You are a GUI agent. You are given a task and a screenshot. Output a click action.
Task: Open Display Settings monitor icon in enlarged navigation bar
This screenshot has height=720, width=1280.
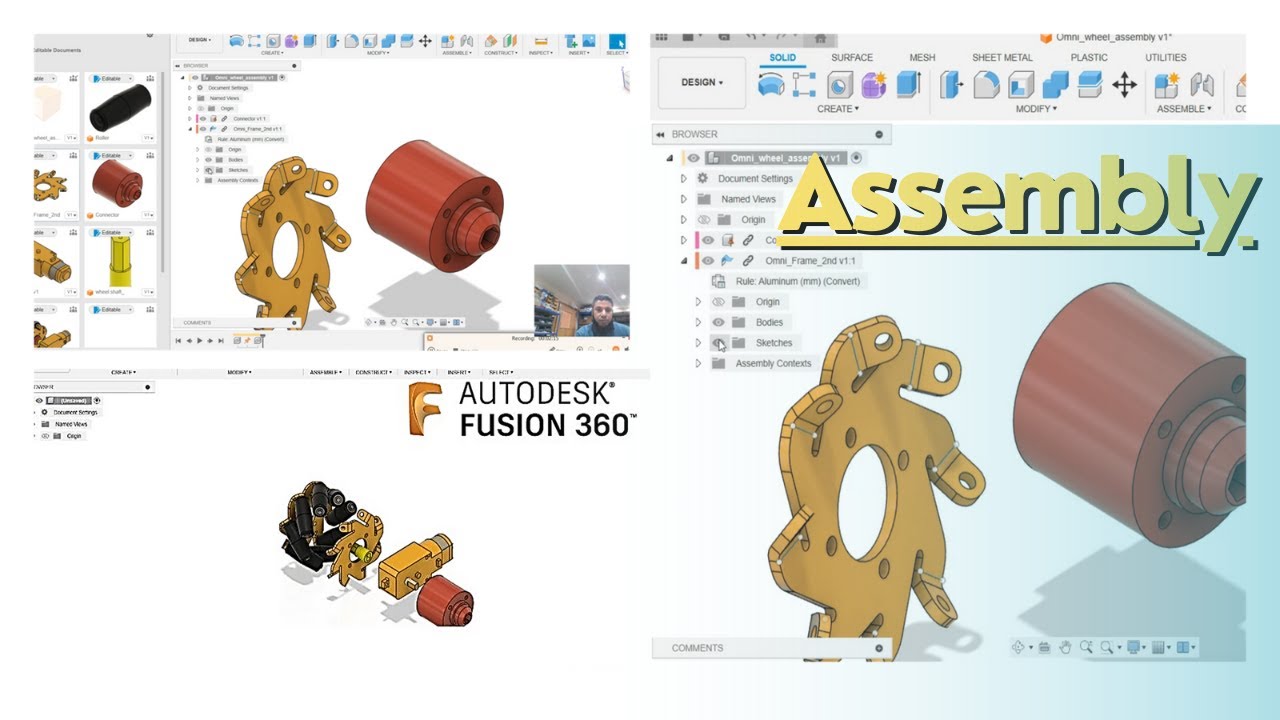click(1134, 647)
